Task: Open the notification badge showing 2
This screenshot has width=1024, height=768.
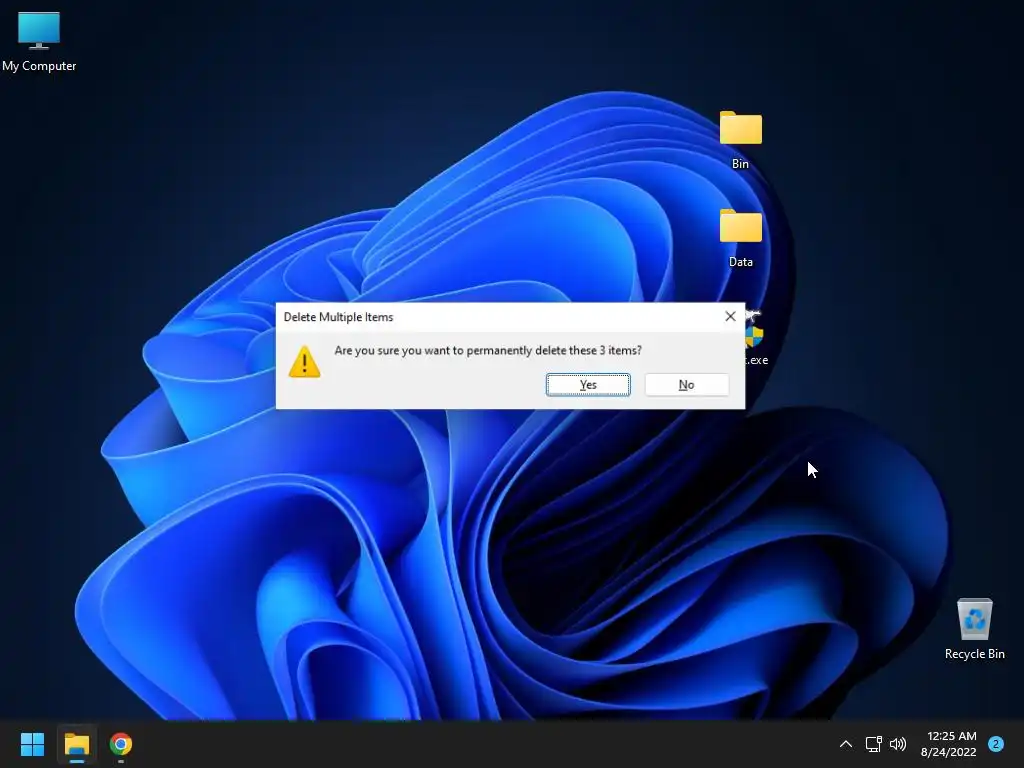Action: point(996,744)
